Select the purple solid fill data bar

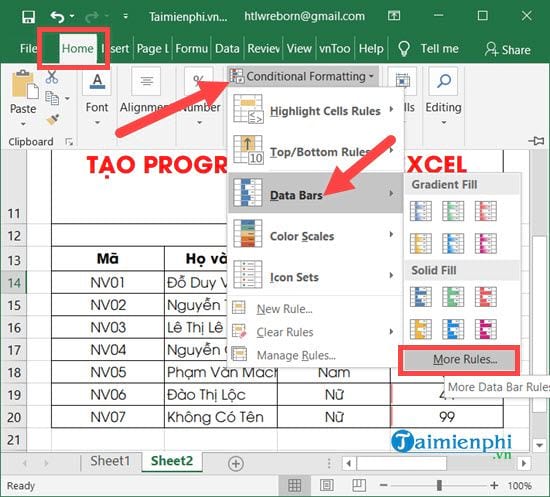tap(485, 329)
